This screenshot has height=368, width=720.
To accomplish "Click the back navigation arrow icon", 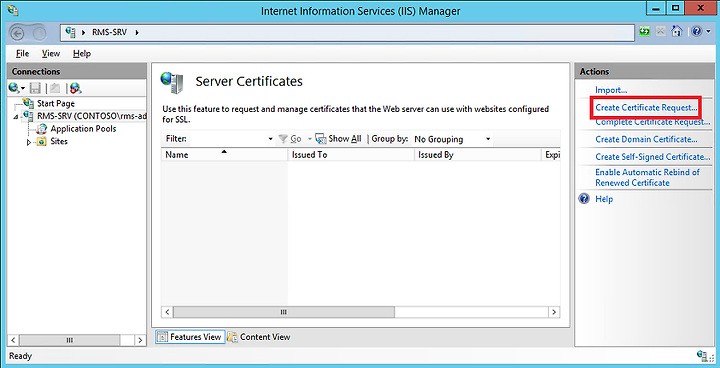I will pos(17,33).
